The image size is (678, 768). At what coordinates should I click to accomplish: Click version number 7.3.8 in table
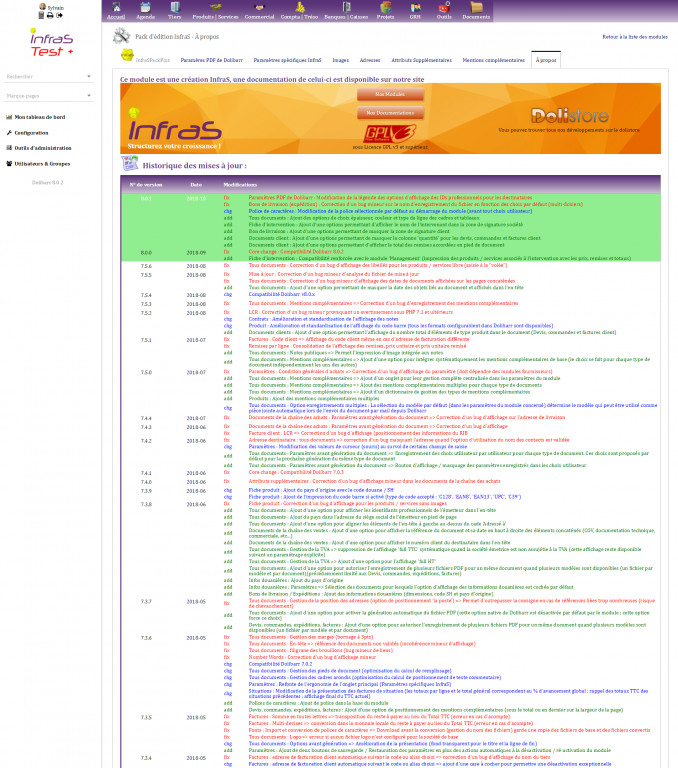point(146,504)
